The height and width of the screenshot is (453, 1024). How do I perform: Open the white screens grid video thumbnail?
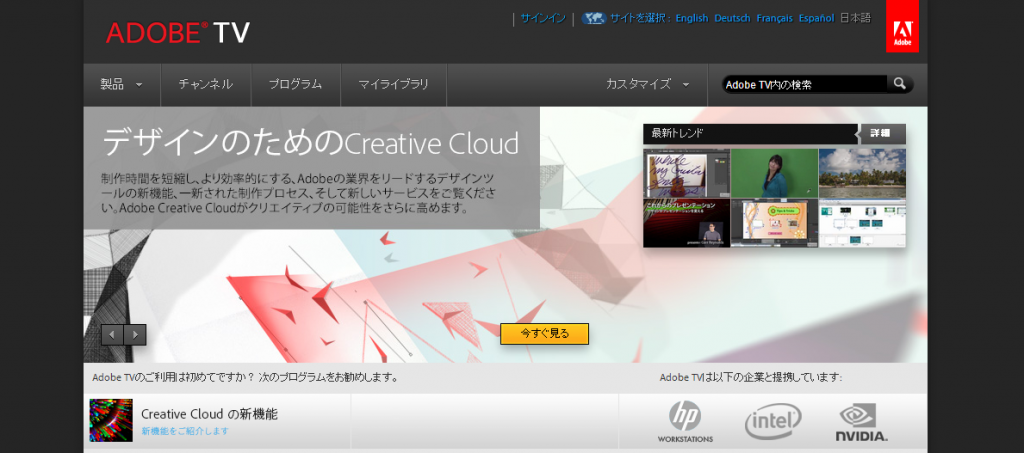[x=862, y=223]
